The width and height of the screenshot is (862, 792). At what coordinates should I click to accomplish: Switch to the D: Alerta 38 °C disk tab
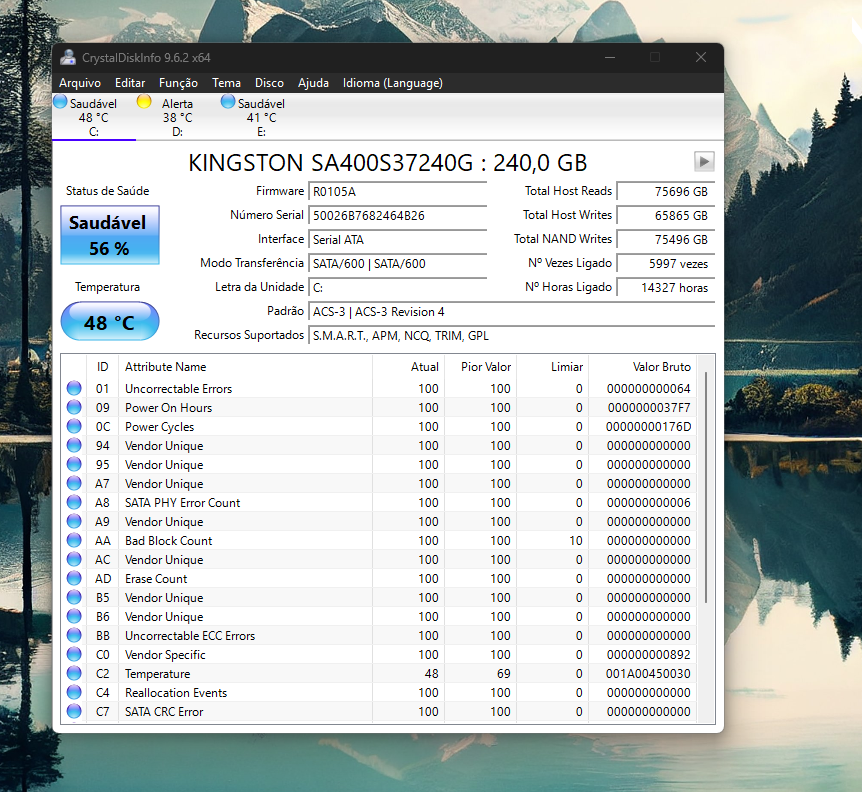(x=177, y=117)
